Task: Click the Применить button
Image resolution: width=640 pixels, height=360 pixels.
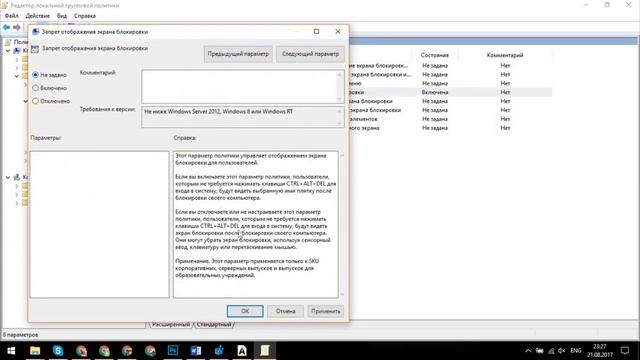Action: pos(325,311)
